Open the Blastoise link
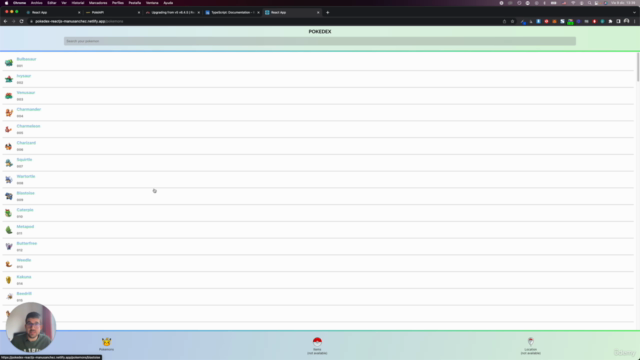 [25, 193]
